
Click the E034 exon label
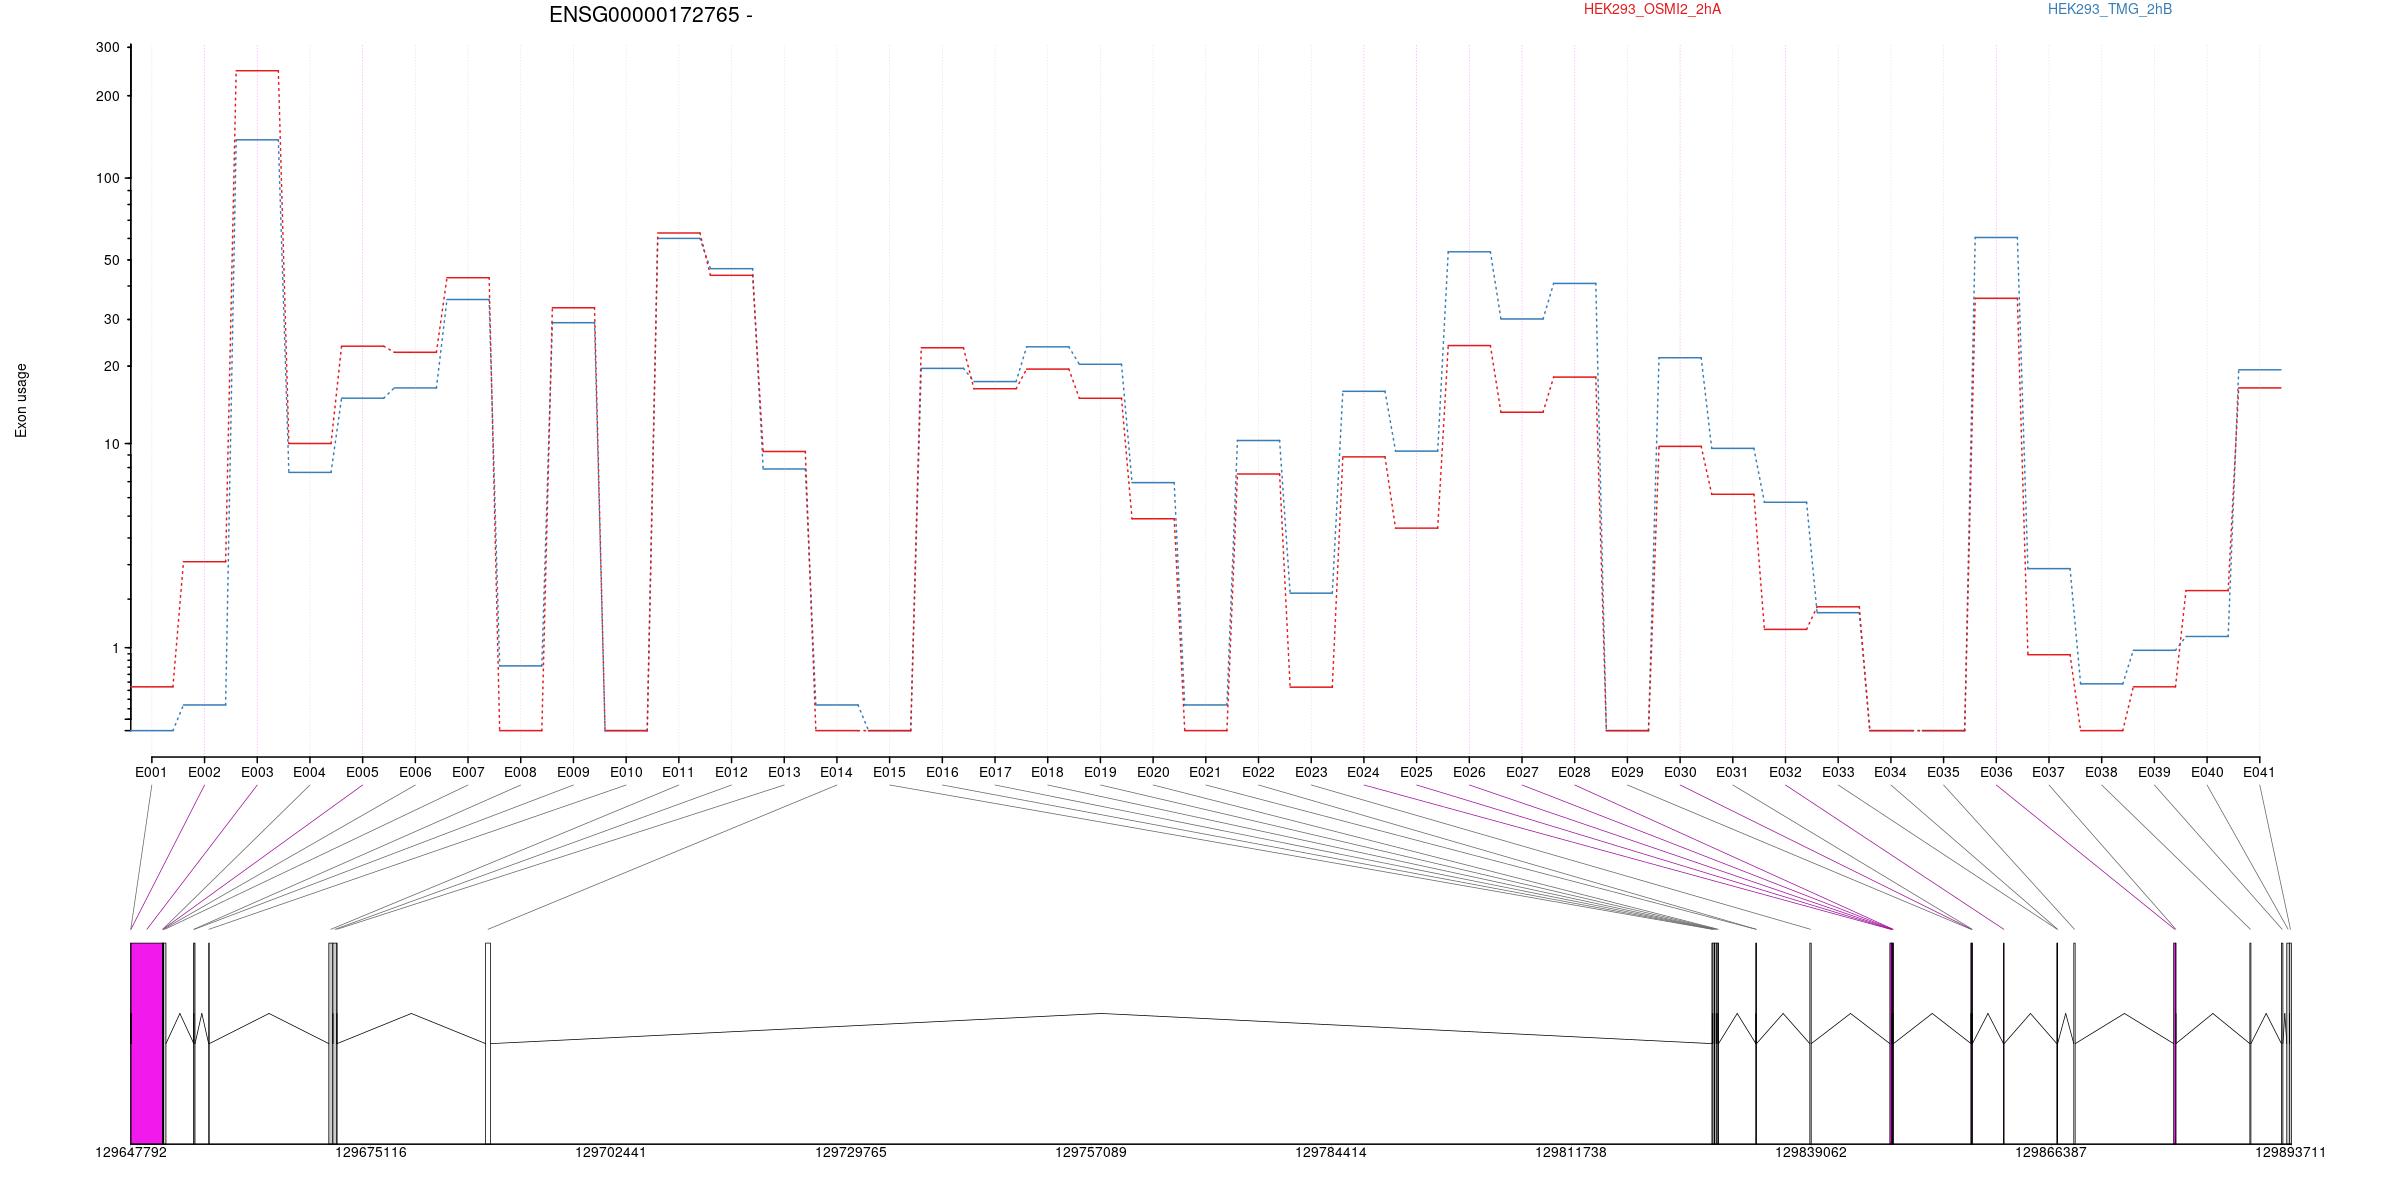click(x=1890, y=772)
